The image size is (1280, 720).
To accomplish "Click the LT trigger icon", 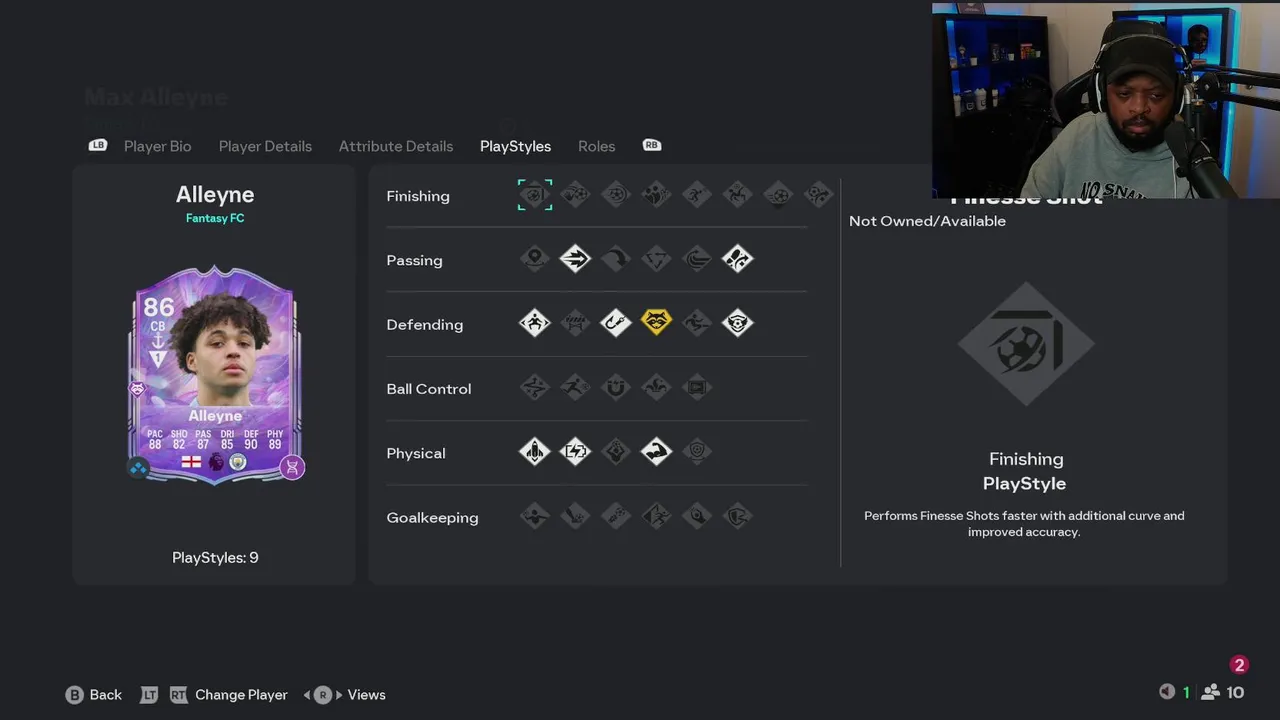I will [x=149, y=694].
